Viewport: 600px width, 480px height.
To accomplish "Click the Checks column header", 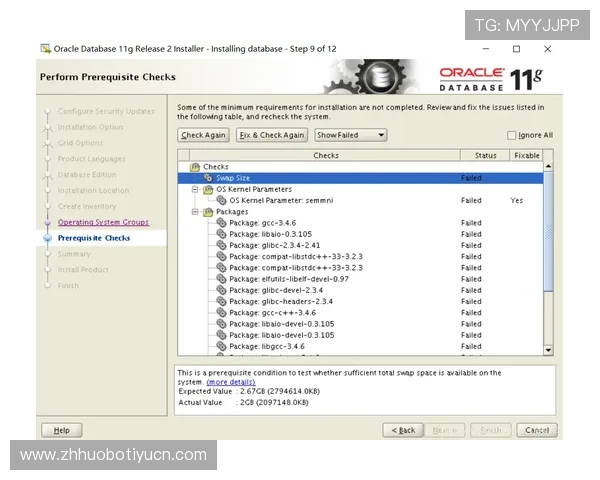I will pos(326,155).
